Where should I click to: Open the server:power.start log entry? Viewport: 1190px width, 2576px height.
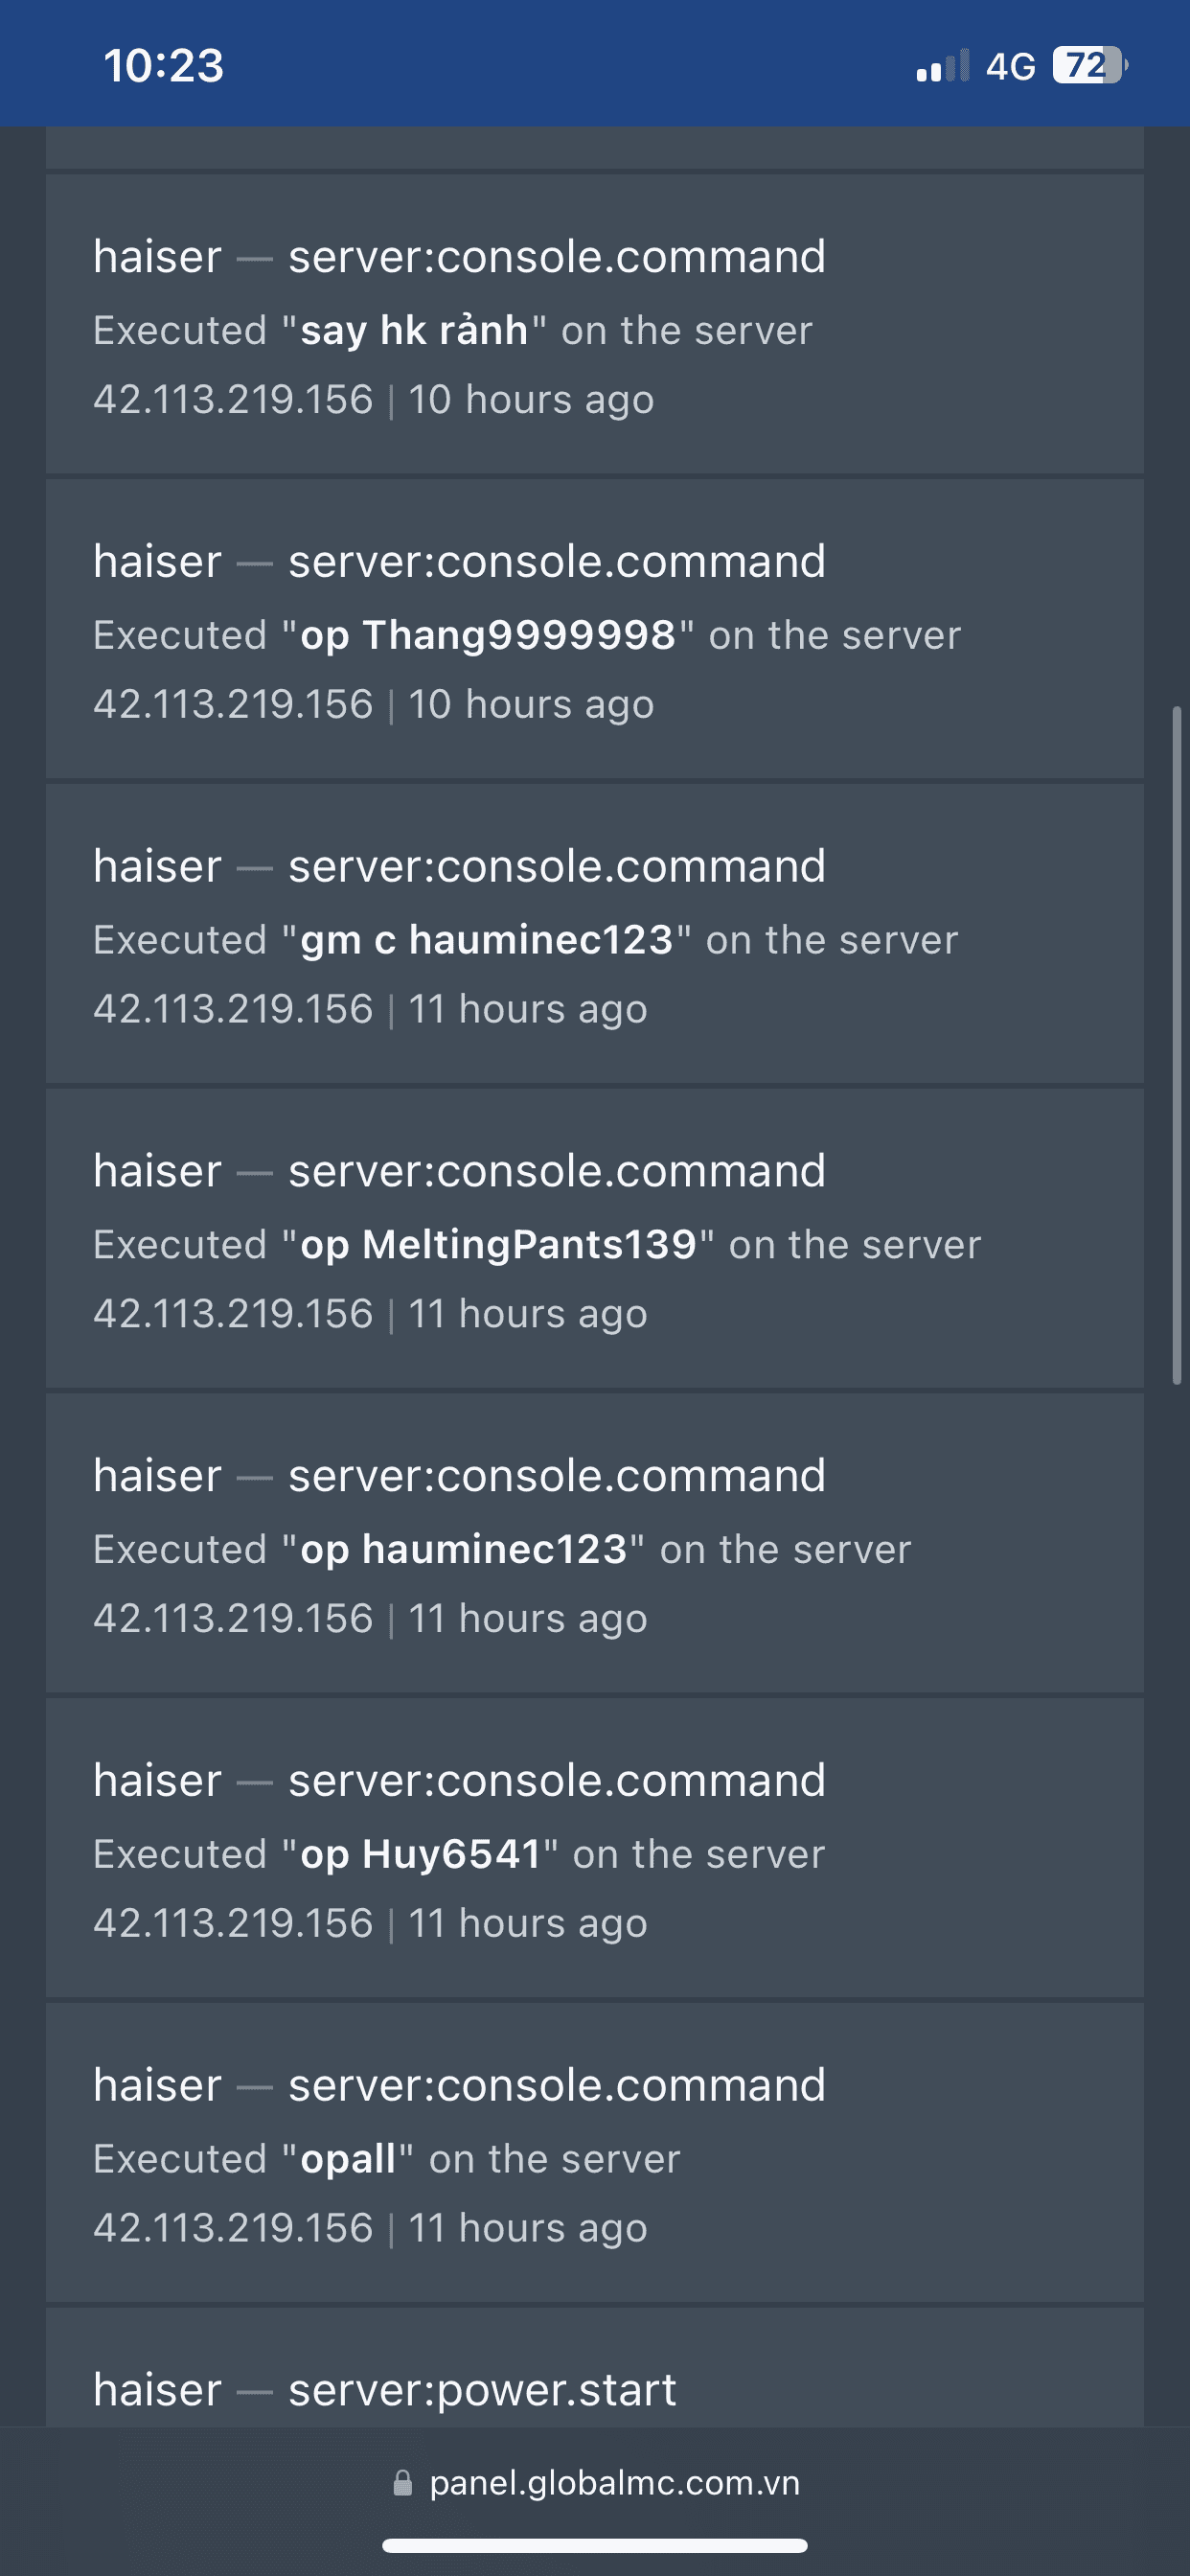tap(482, 2391)
